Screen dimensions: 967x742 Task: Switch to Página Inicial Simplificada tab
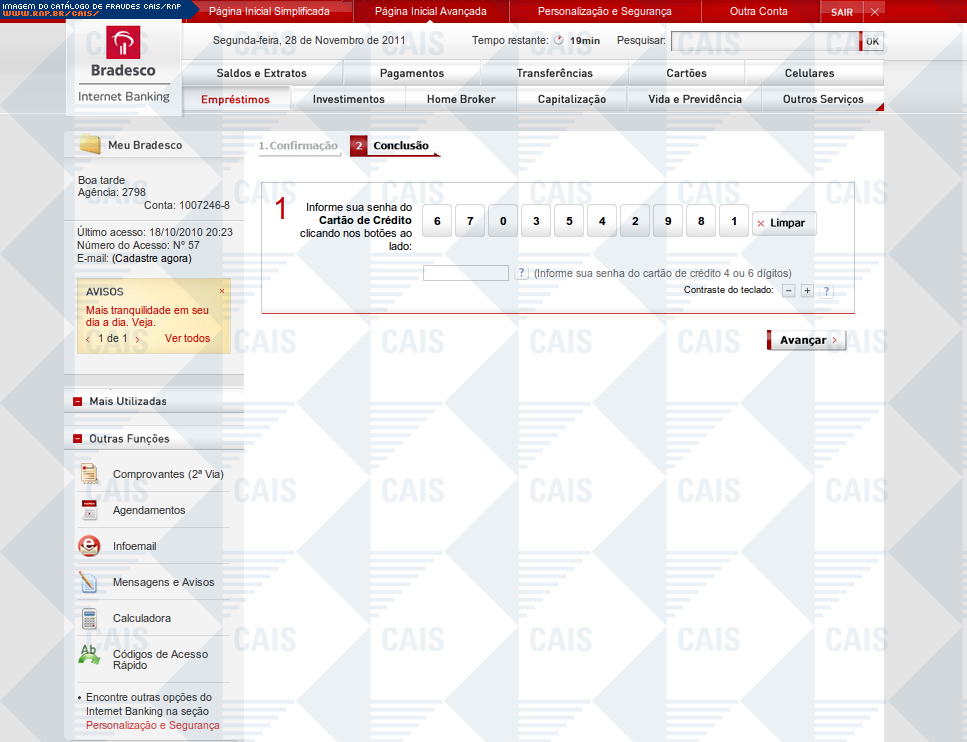(269, 12)
